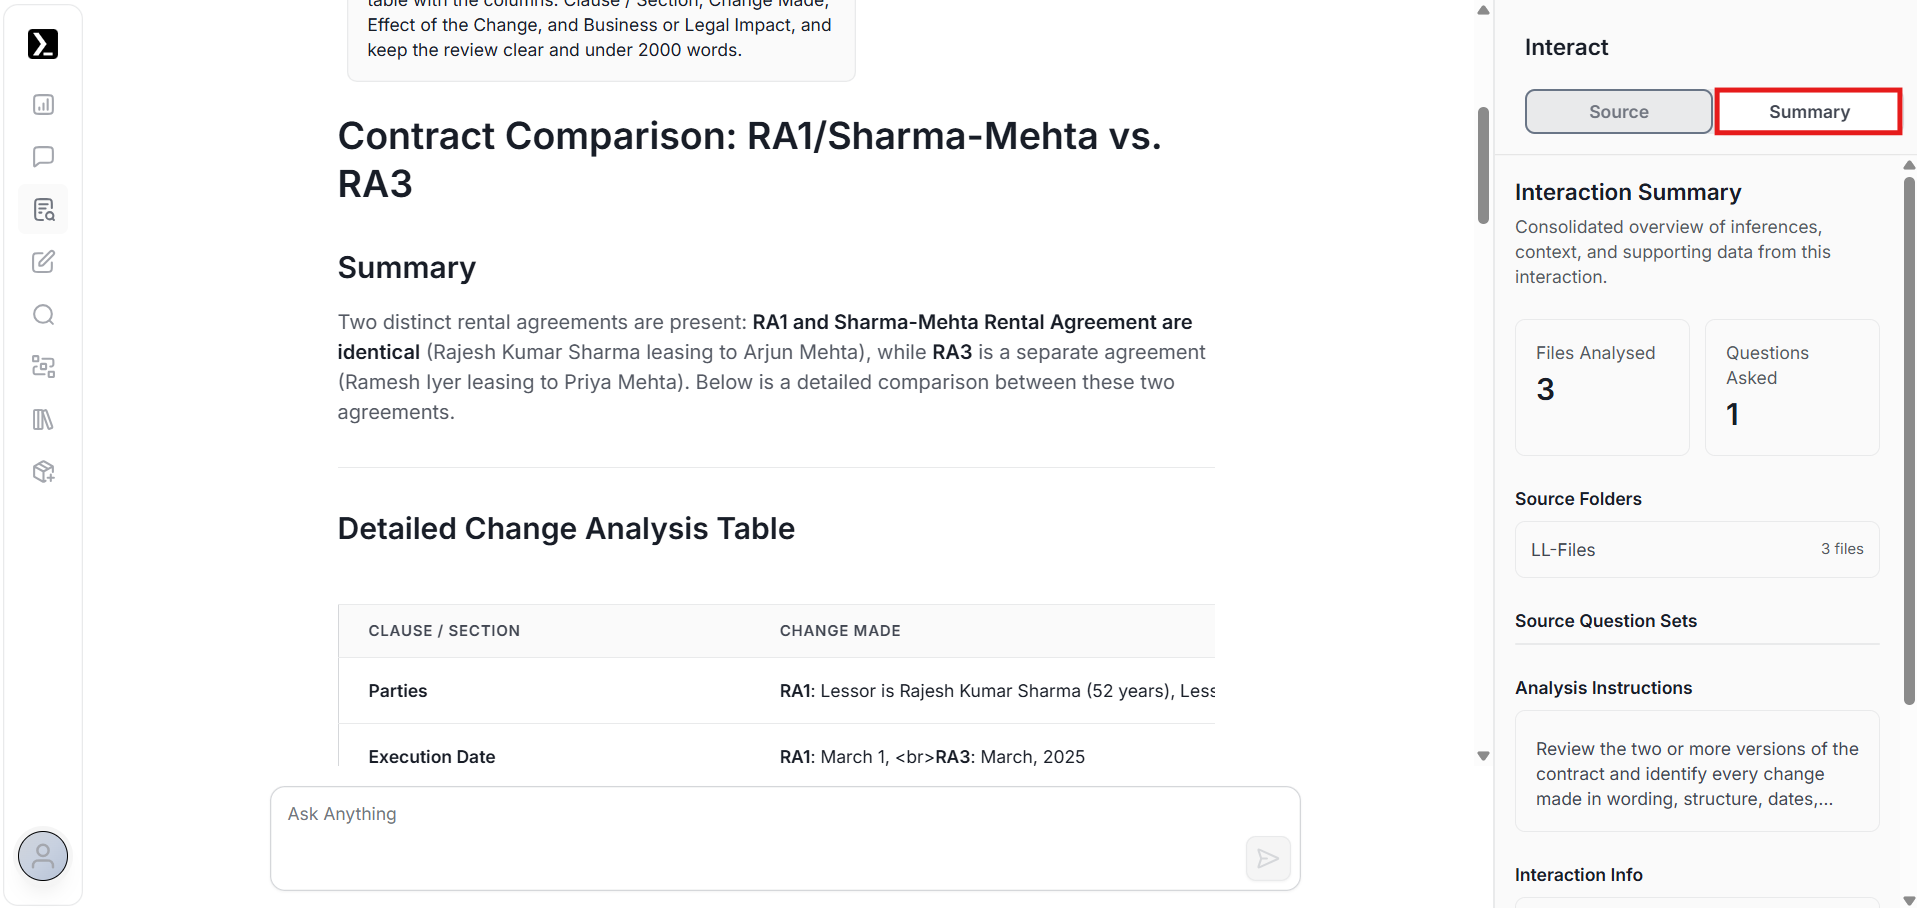Viewport: 1917px width, 908px height.
Task: Click the package box icon in the sidebar
Action: (x=43, y=472)
